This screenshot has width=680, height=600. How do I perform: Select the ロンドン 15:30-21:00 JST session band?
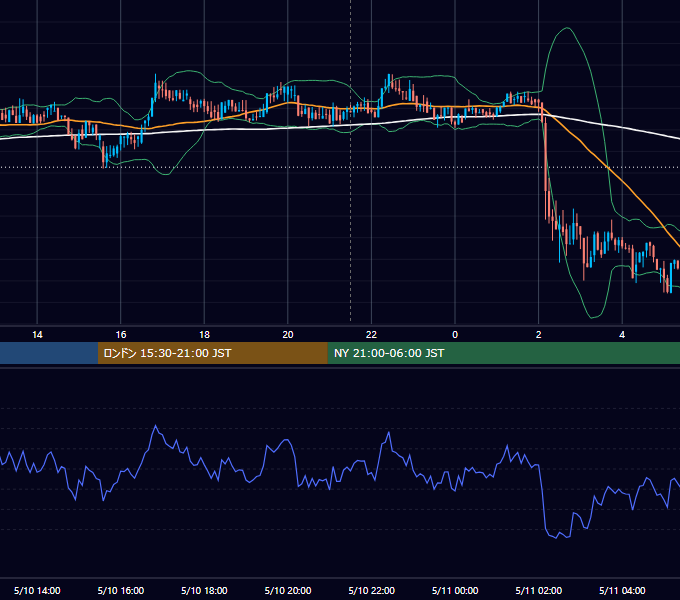click(212, 353)
